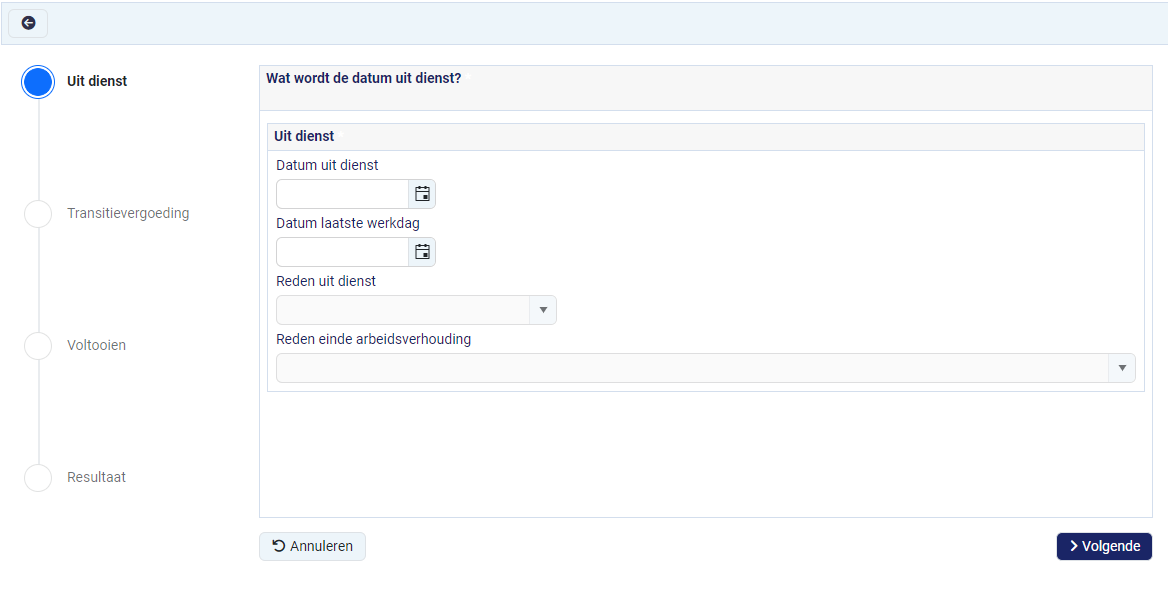Go to Transitievergoeding step label

pos(128,213)
